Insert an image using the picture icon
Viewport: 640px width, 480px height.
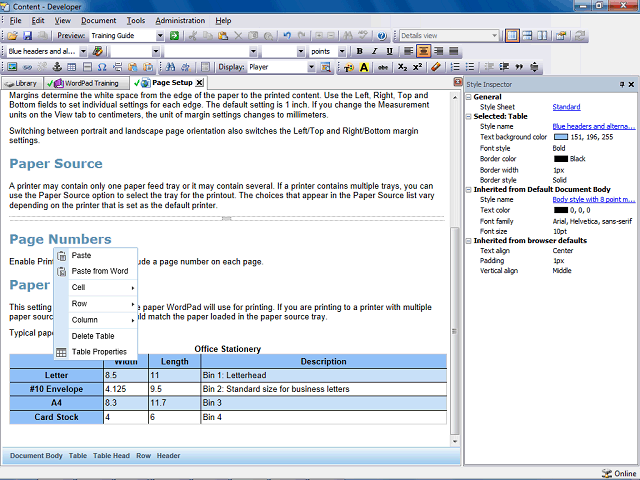pyautogui.click(x=12, y=67)
